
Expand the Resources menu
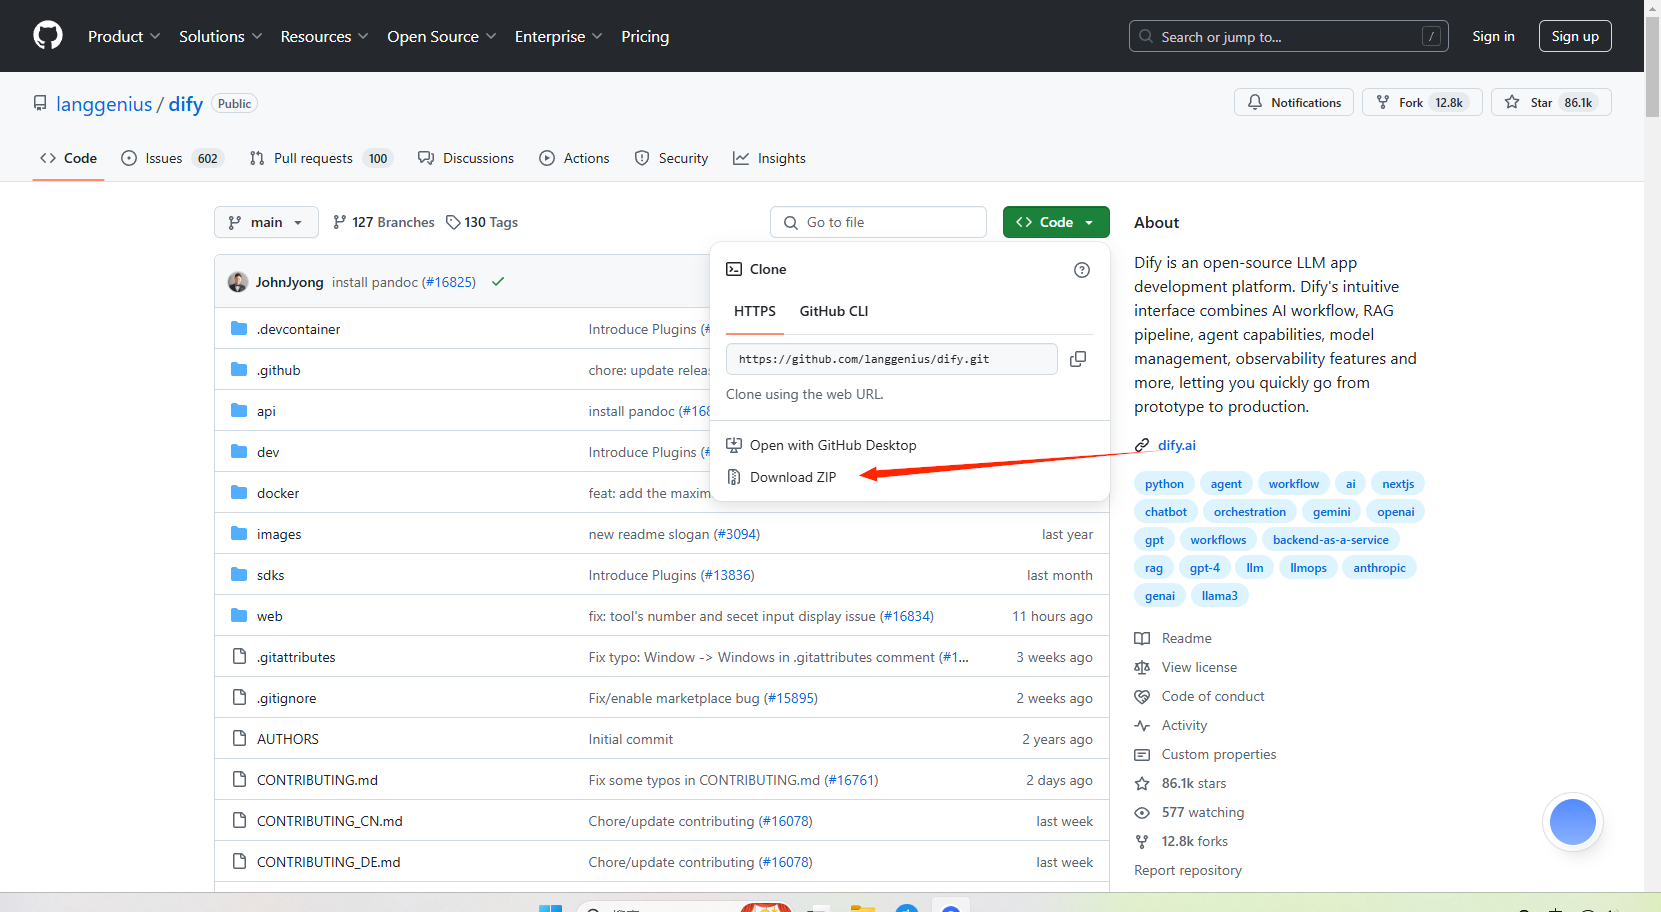pos(325,36)
